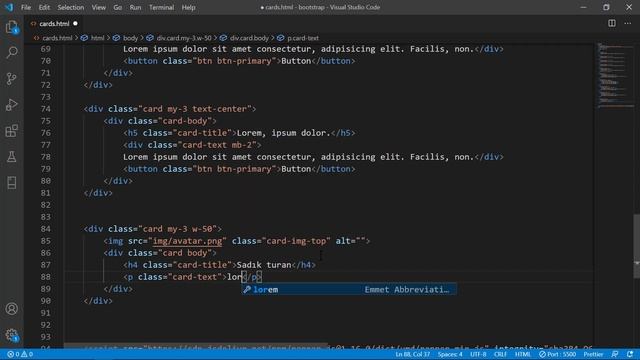Open notifications bell in status bar
Screen dimensions: 640x360
coord(630,354)
